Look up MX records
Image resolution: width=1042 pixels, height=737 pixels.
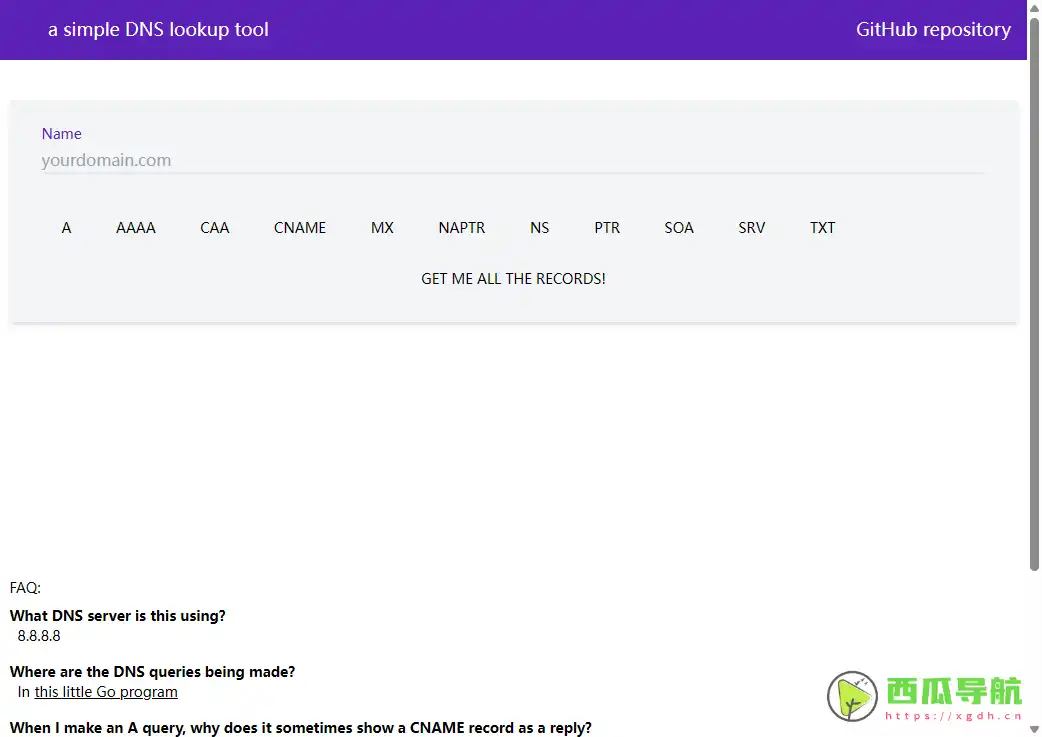click(382, 228)
